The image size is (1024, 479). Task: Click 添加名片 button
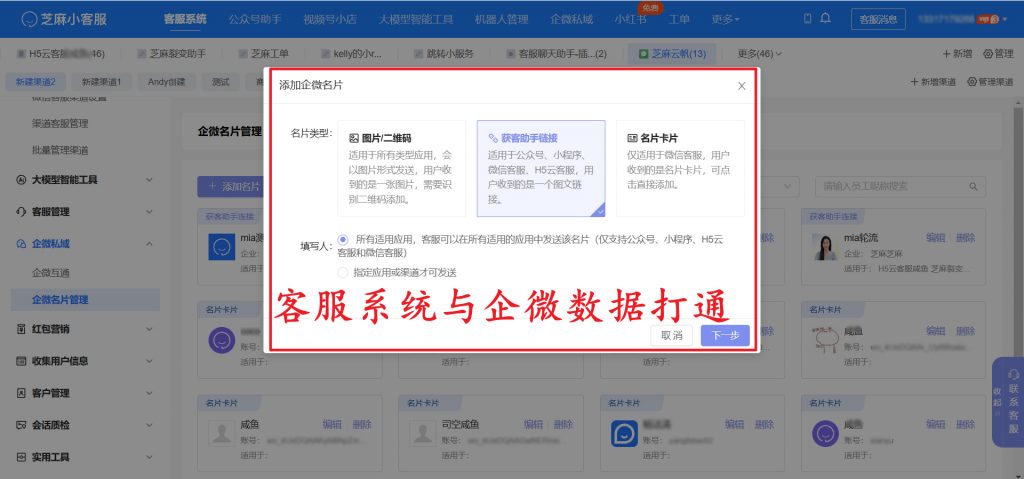coord(234,186)
